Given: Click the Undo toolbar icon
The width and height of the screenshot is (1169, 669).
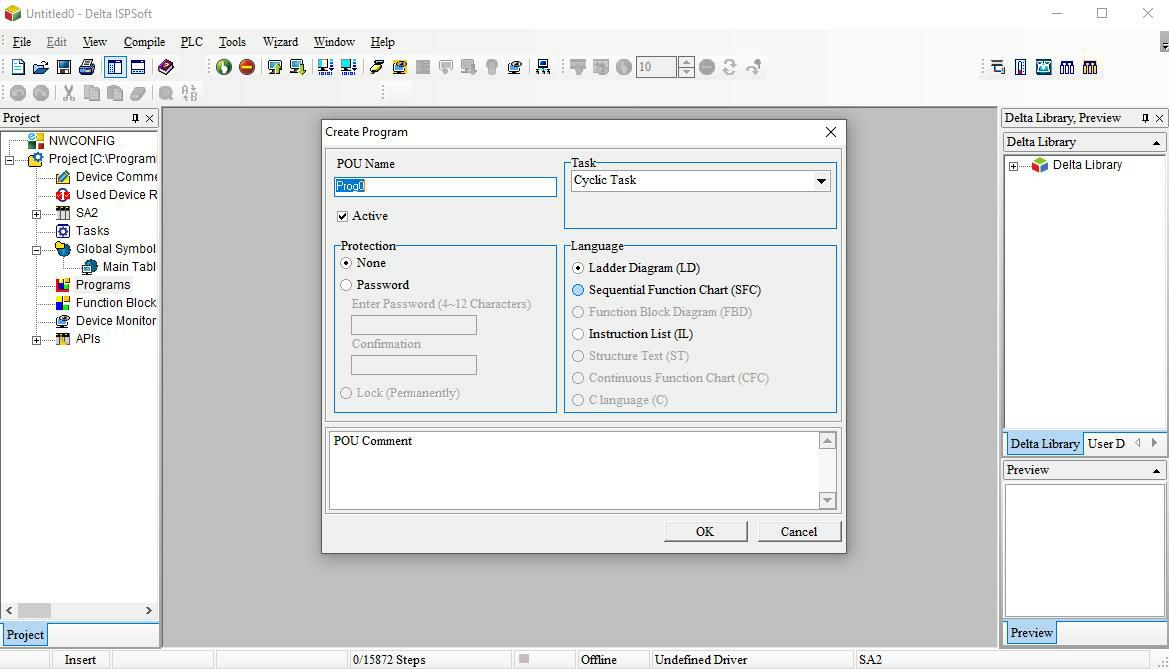Looking at the screenshot, I should pyautogui.click(x=18, y=93).
